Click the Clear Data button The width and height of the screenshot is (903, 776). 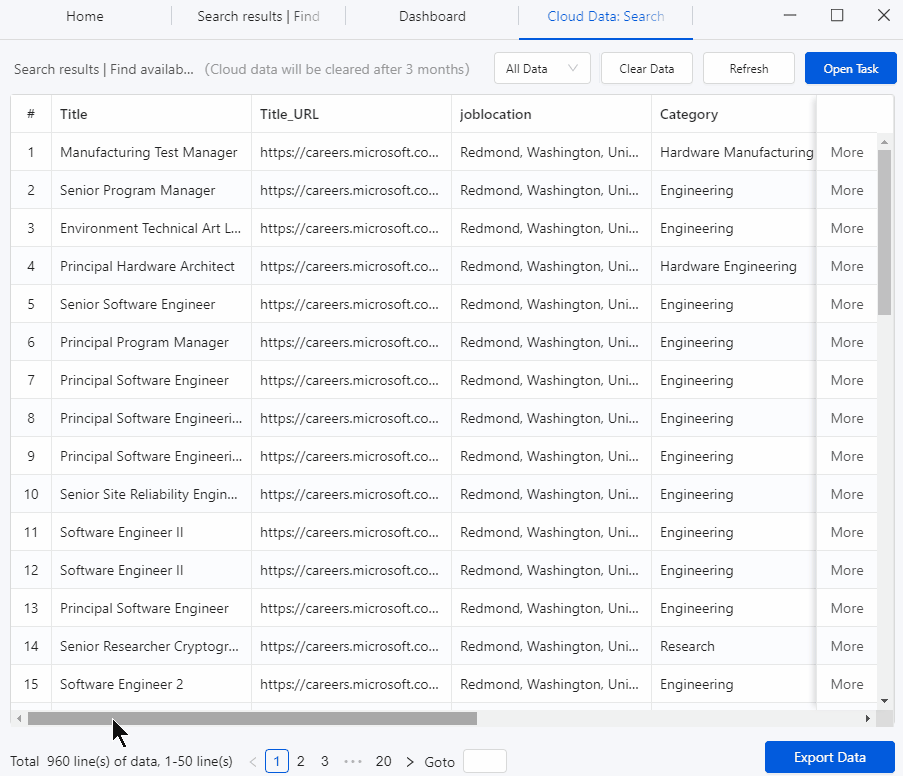click(x=647, y=69)
